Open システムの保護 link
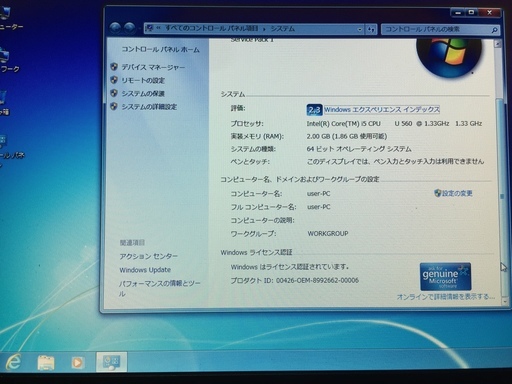The width and height of the screenshot is (512, 384). [143, 93]
